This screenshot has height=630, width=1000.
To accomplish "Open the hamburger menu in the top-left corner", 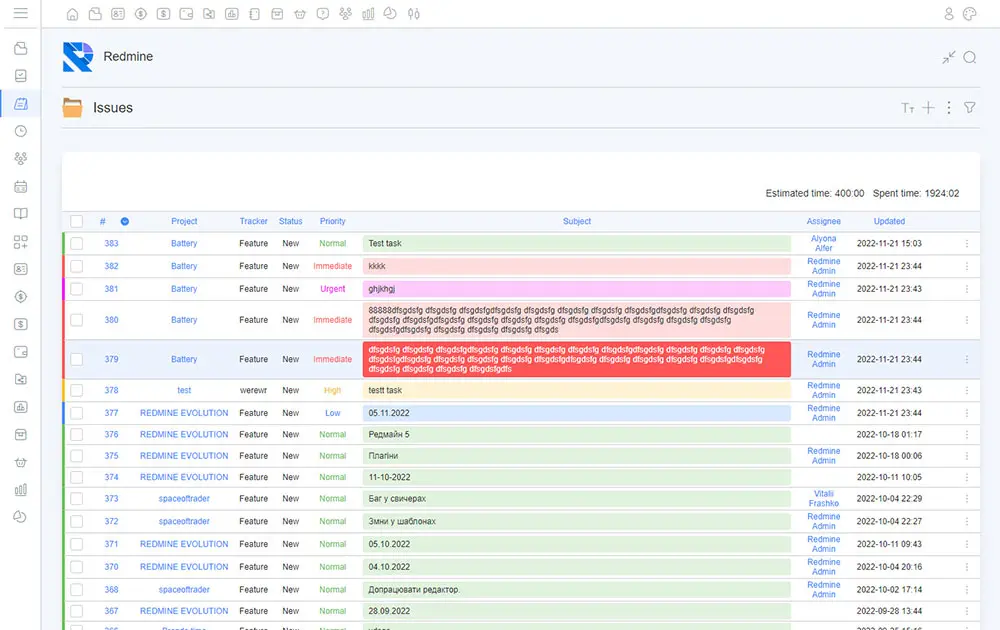I will 20,14.
